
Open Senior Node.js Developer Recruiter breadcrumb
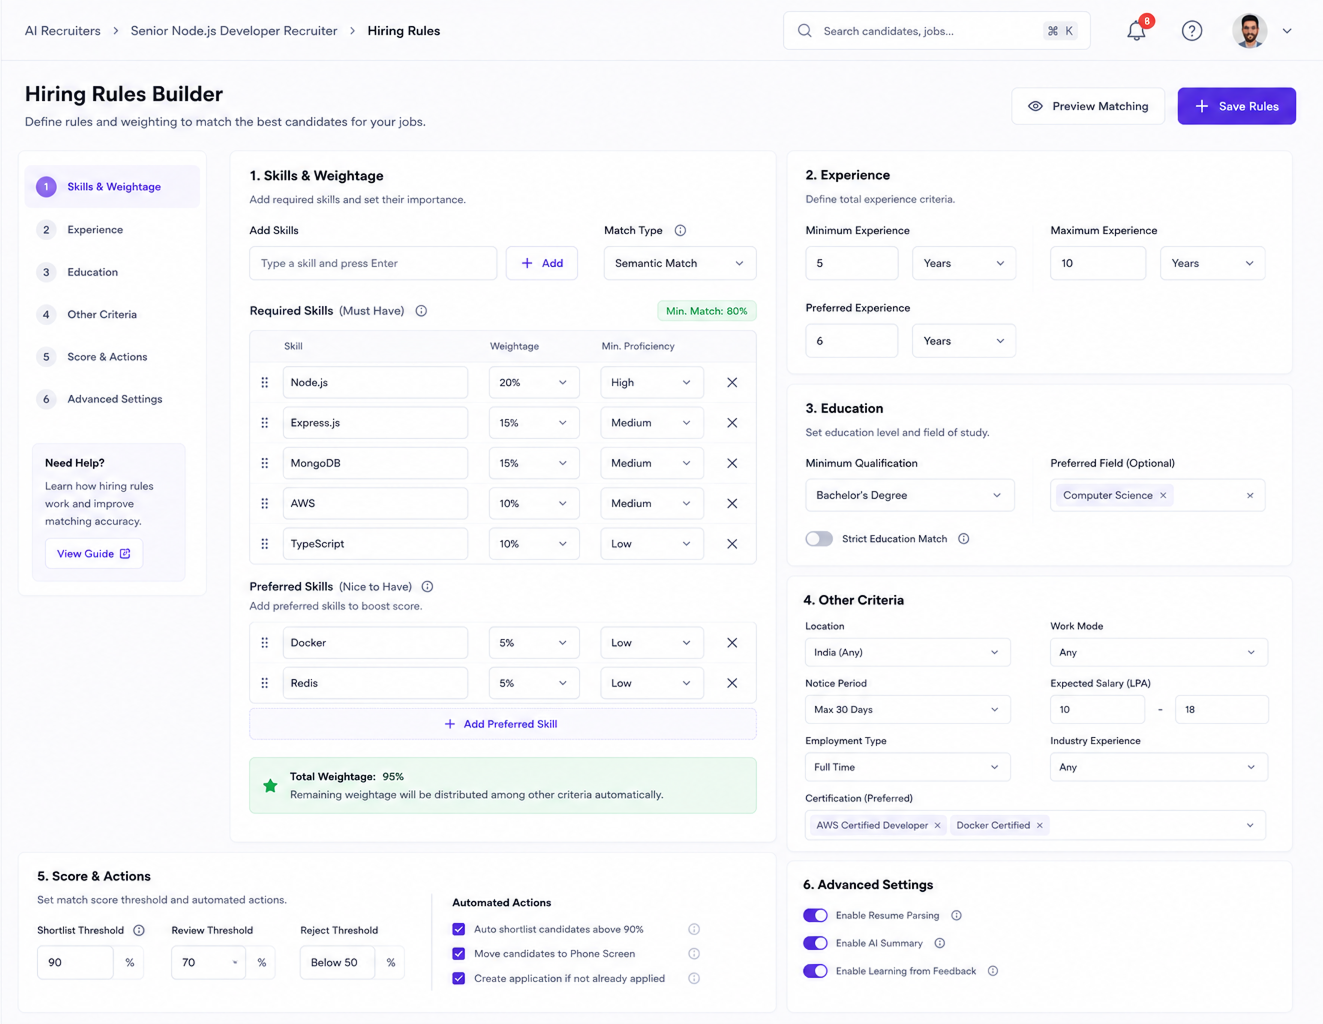234,31
